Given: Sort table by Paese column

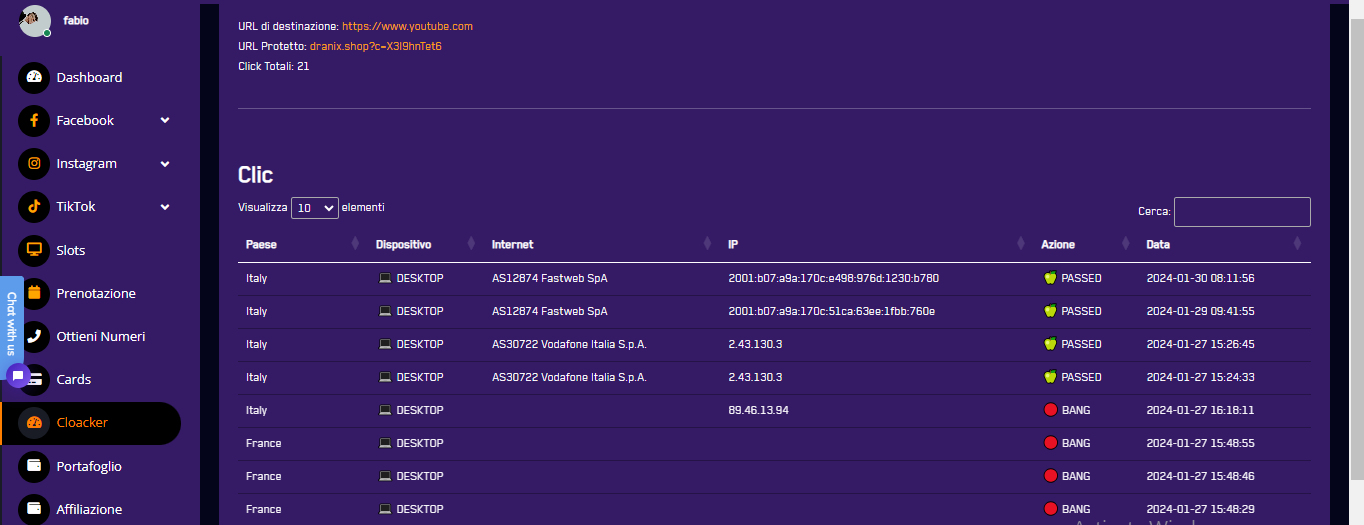Looking at the screenshot, I should click(302, 244).
